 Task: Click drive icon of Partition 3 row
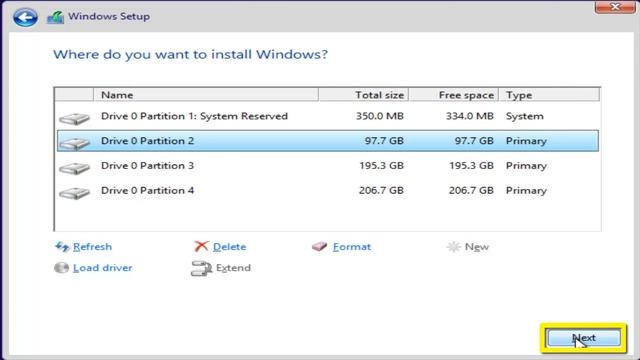(x=74, y=168)
